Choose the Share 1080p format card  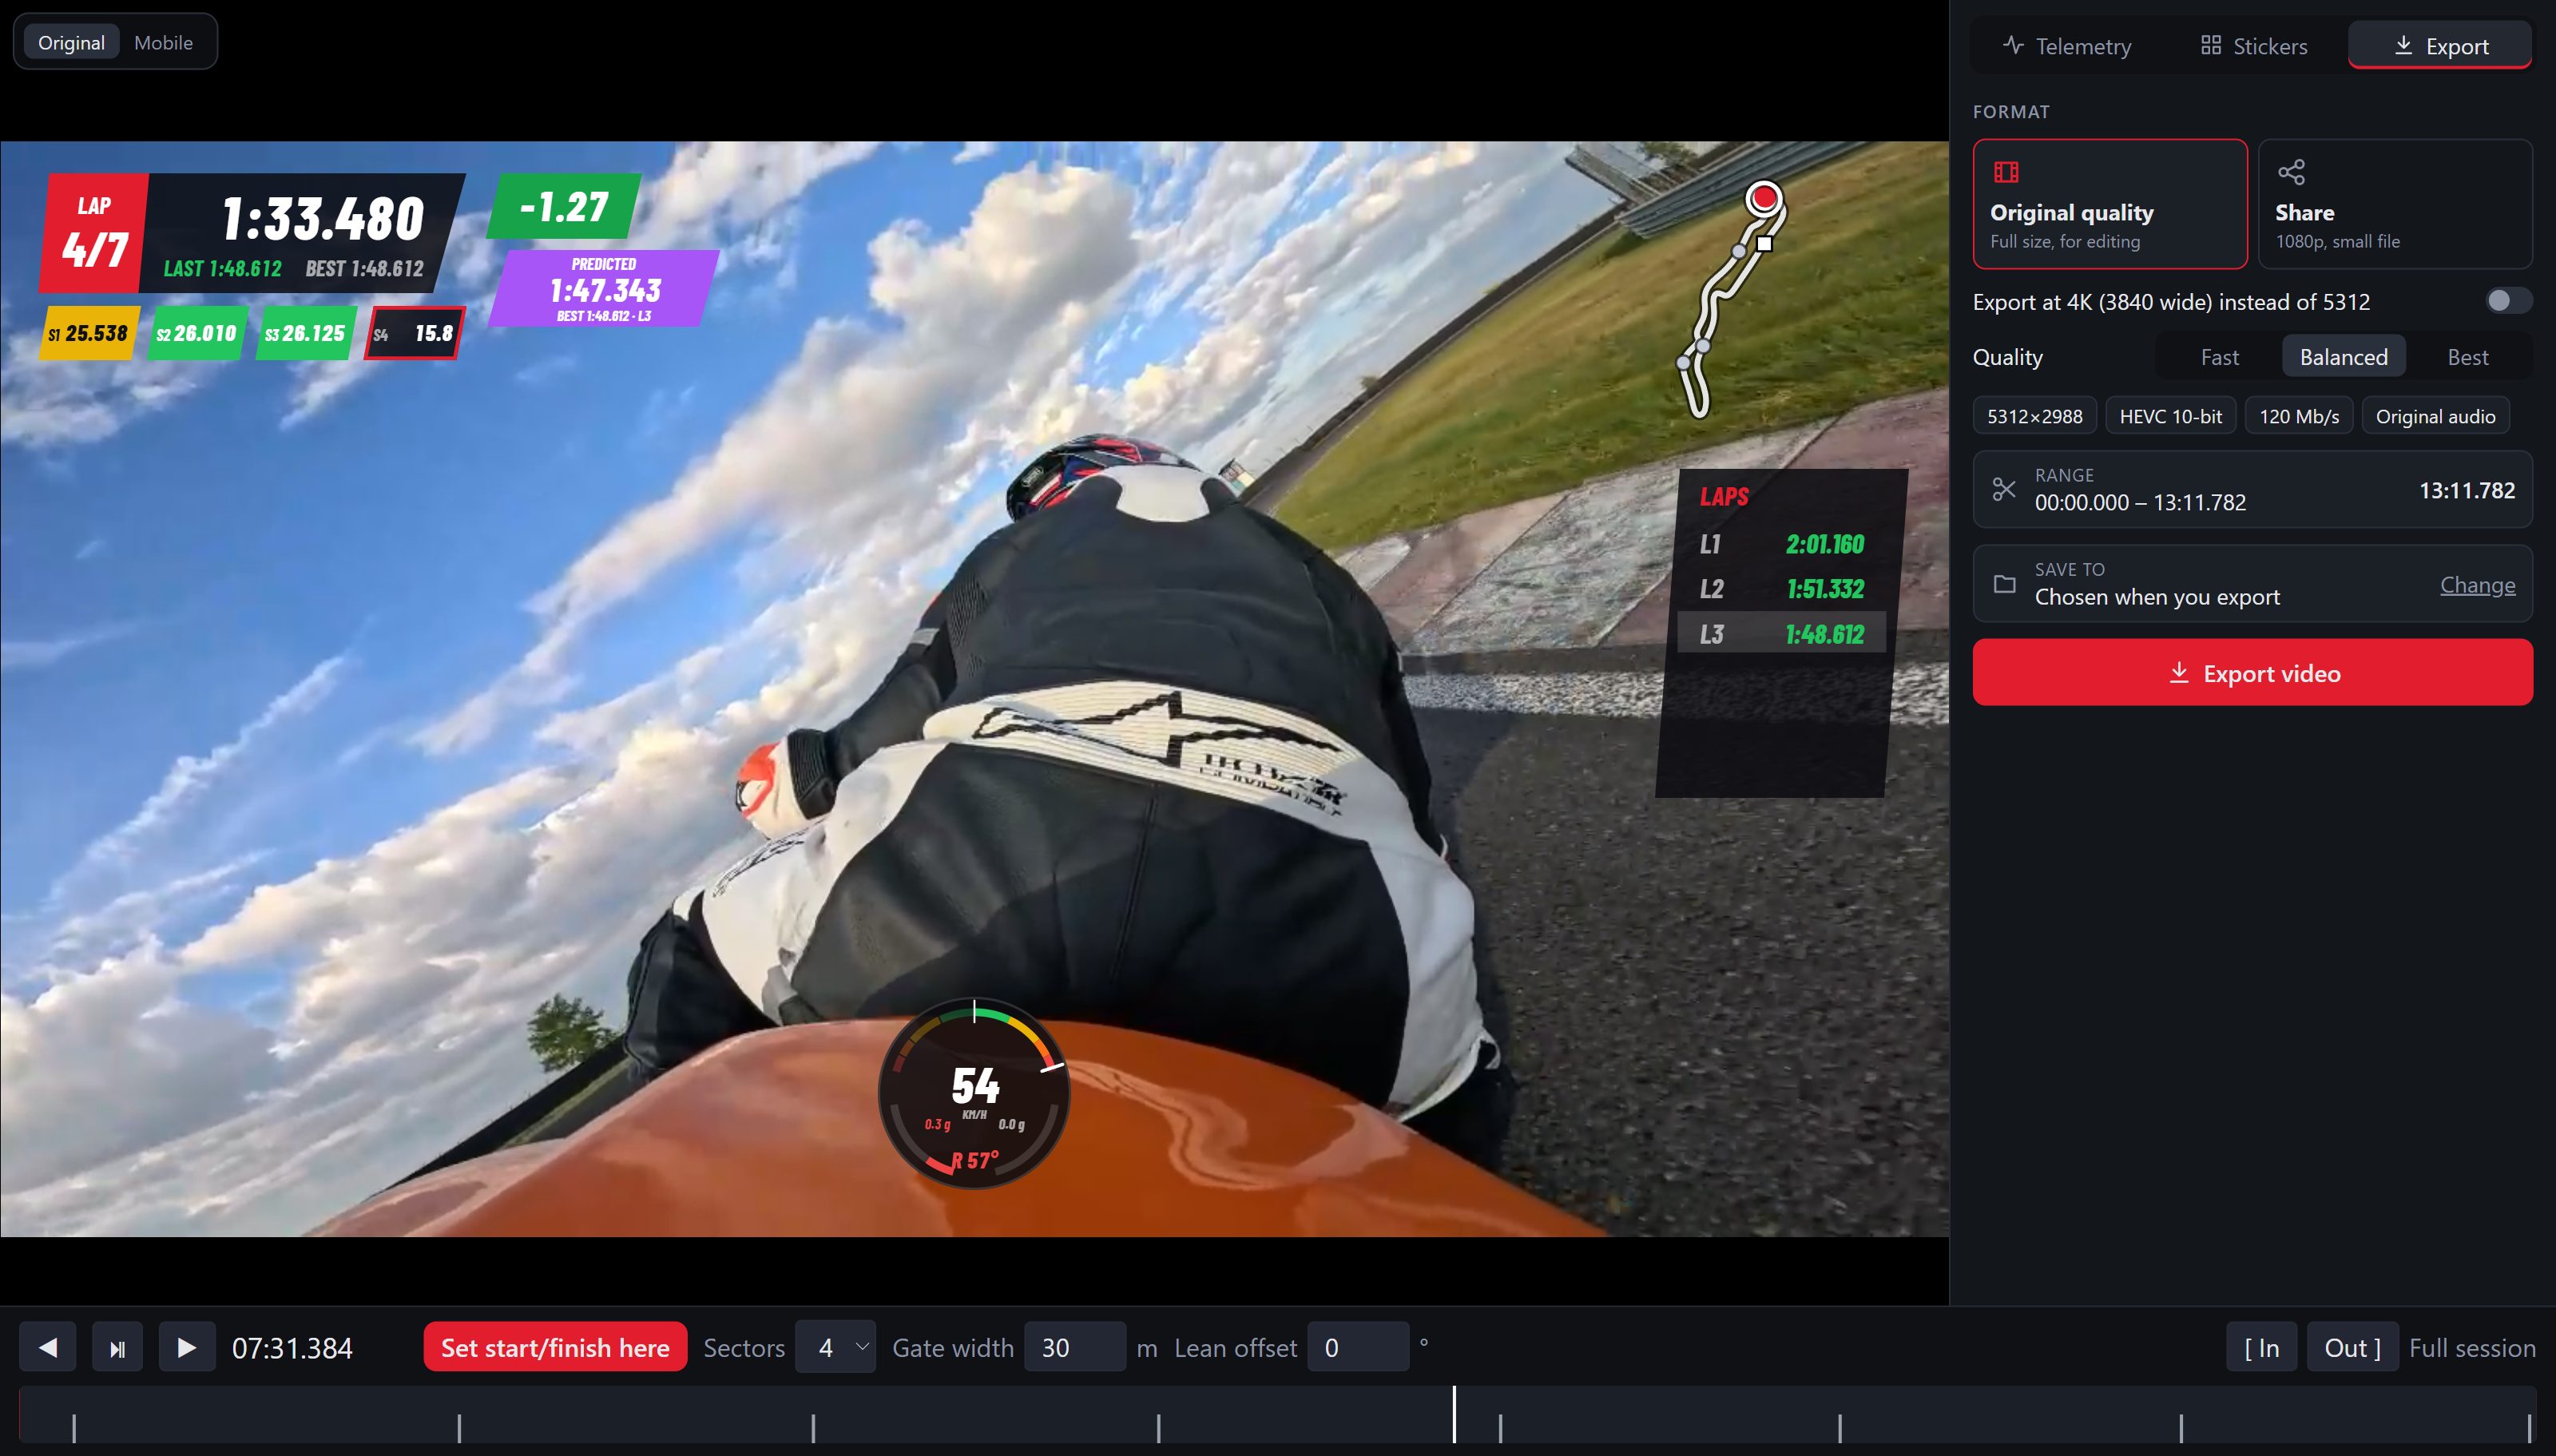pos(2395,204)
